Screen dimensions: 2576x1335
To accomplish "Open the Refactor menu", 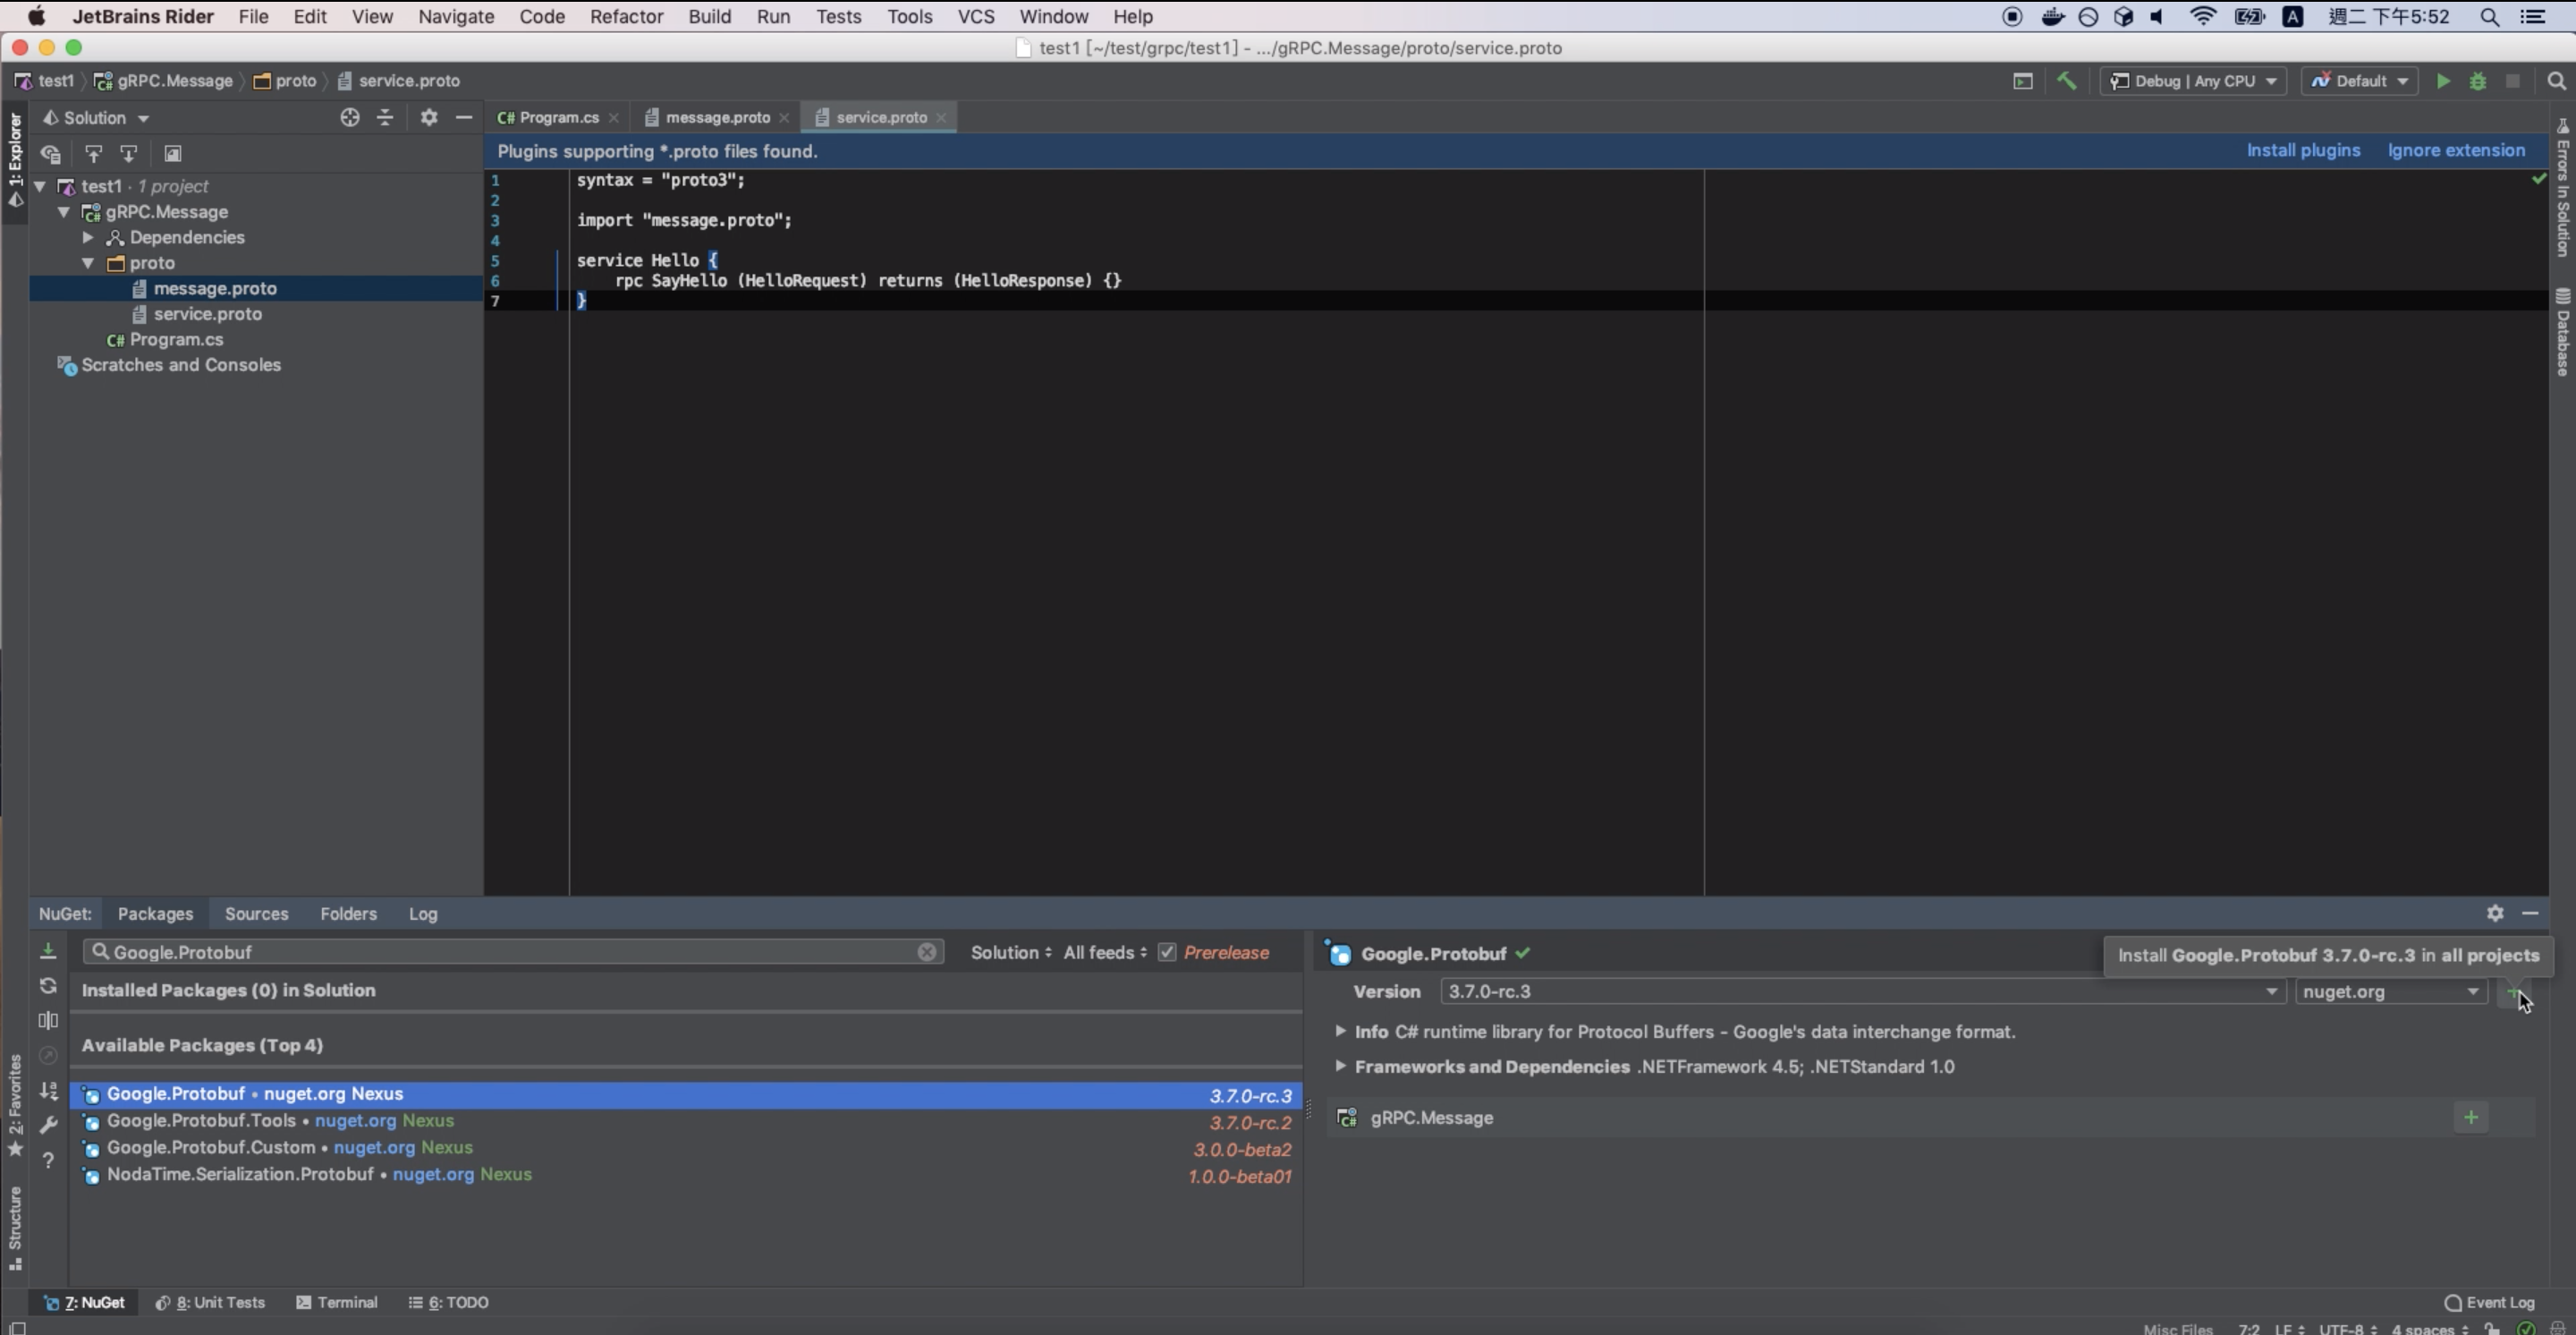I will pos(626,17).
